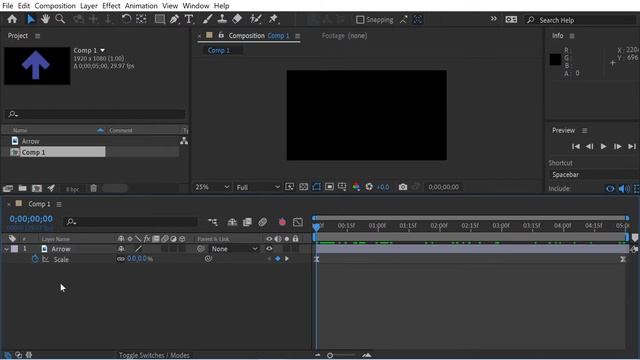640x360 pixels.
Task: Create a new folder in Project panel
Action: click(22, 188)
